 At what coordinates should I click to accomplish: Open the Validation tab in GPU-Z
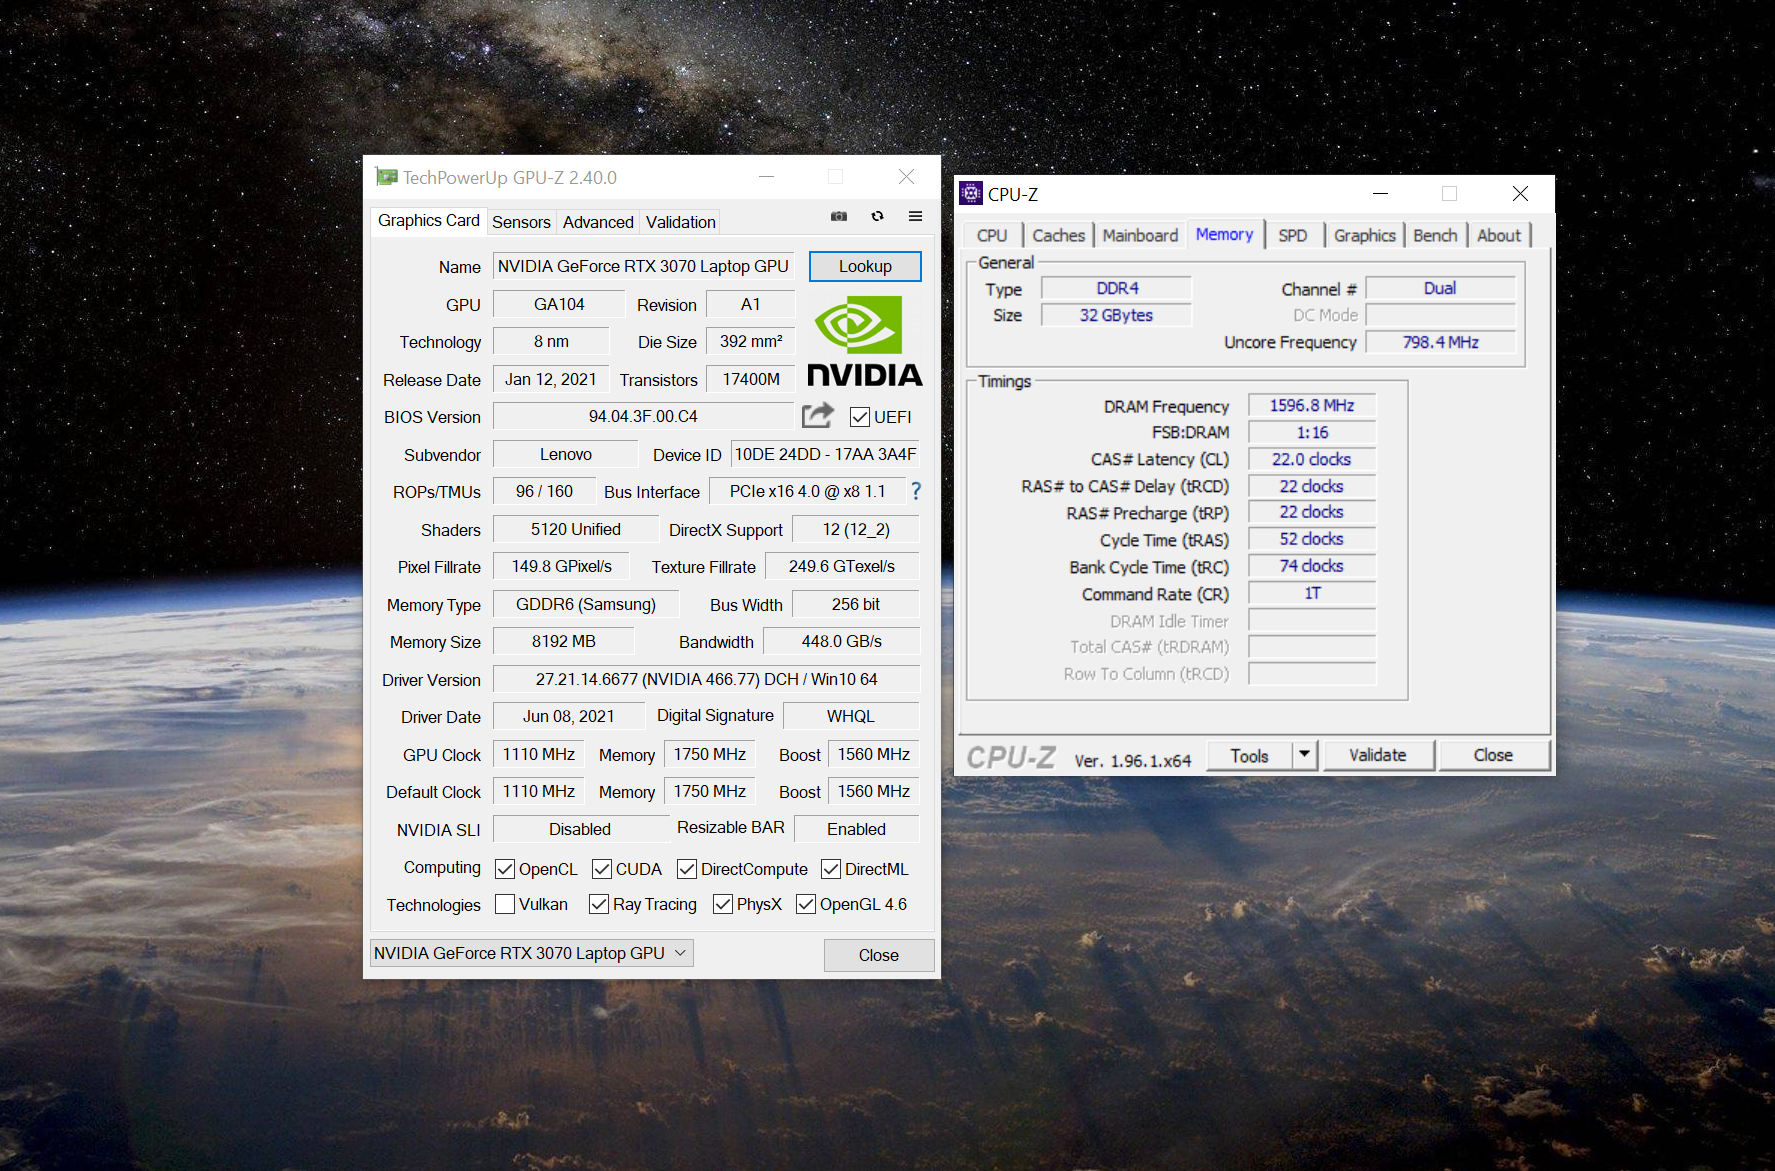[681, 222]
